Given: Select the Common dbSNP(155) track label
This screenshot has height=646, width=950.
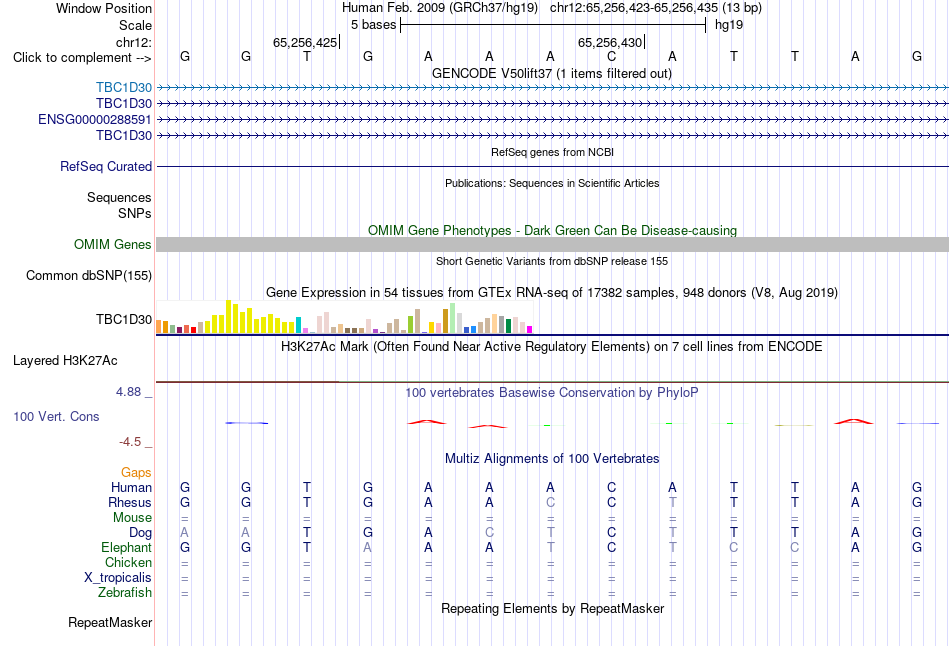Looking at the screenshot, I should click(x=88, y=276).
